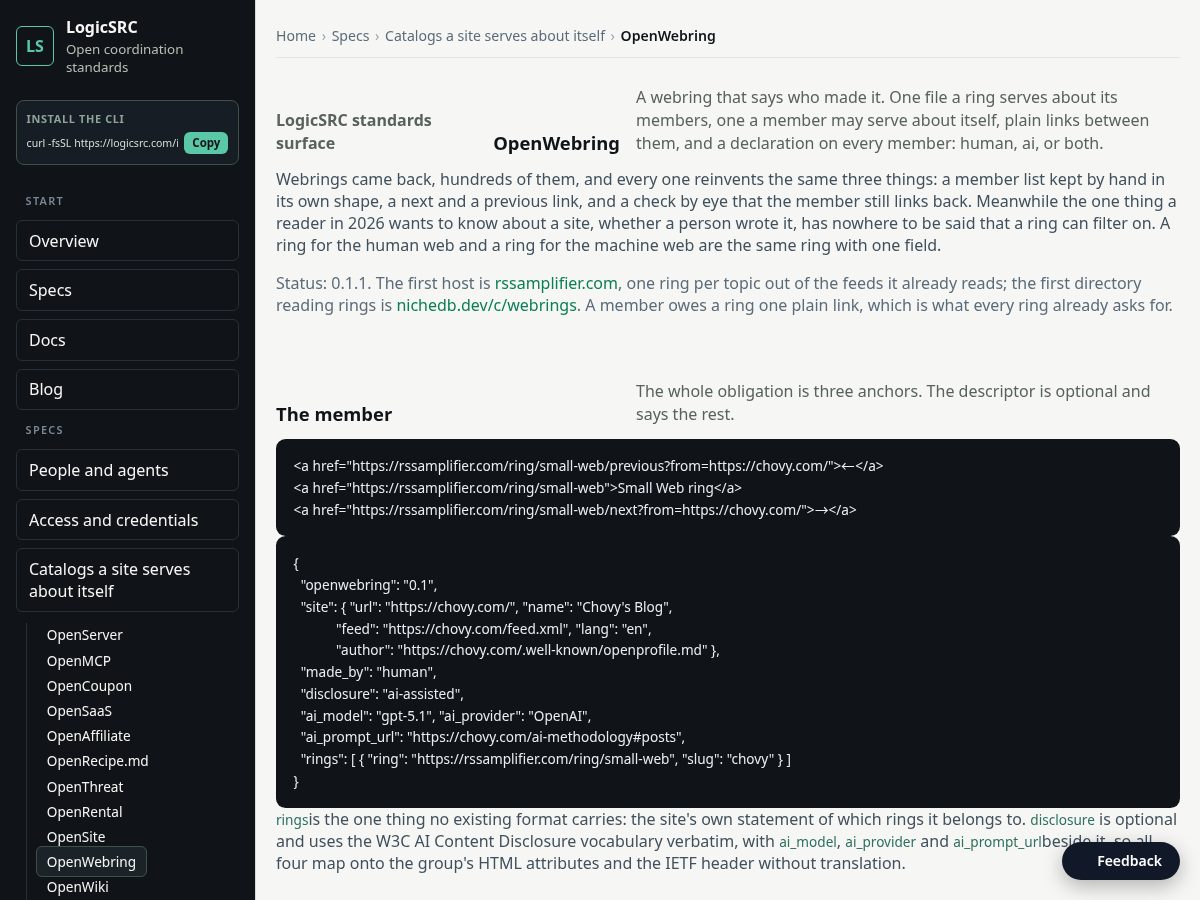Open the LogicSRC site title
This screenshot has width=1200, height=900.
pyautogui.click(x=102, y=27)
